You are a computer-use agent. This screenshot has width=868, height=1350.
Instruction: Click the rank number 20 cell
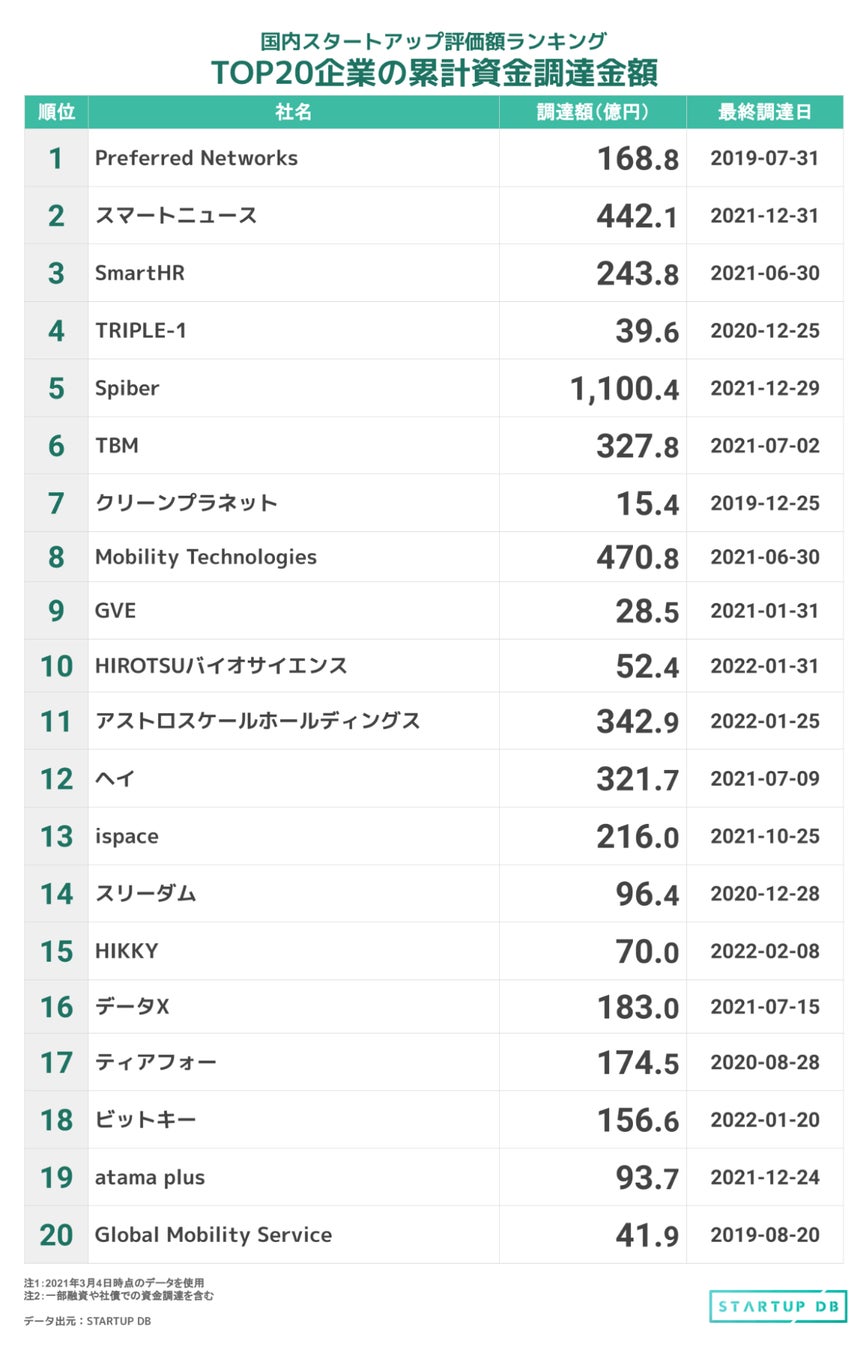tap(56, 1235)
